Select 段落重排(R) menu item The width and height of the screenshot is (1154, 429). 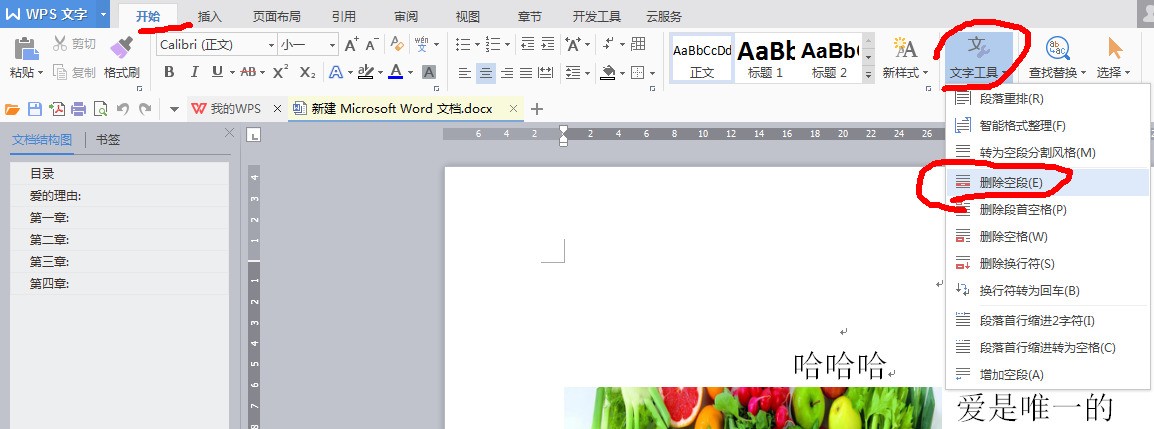click(1047, 98)
